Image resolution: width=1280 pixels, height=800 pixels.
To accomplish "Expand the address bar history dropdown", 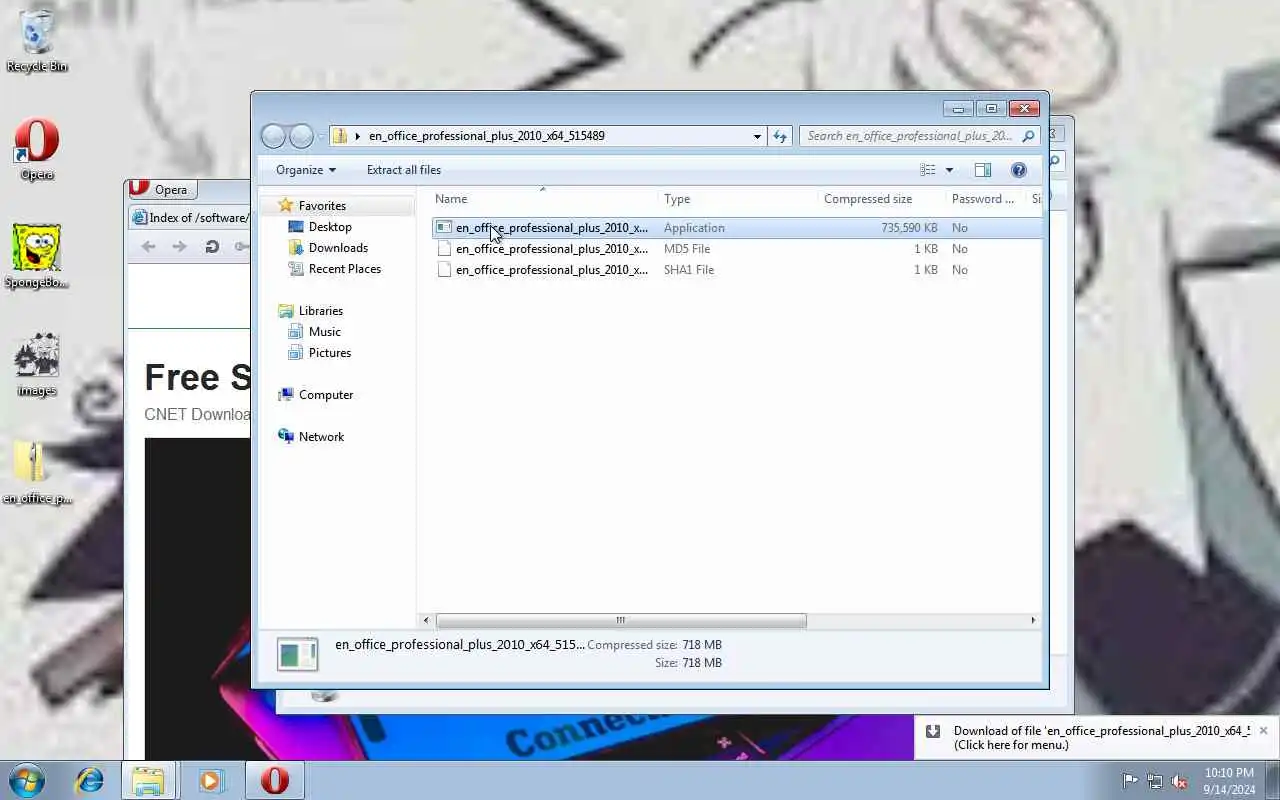I will 757,136.
